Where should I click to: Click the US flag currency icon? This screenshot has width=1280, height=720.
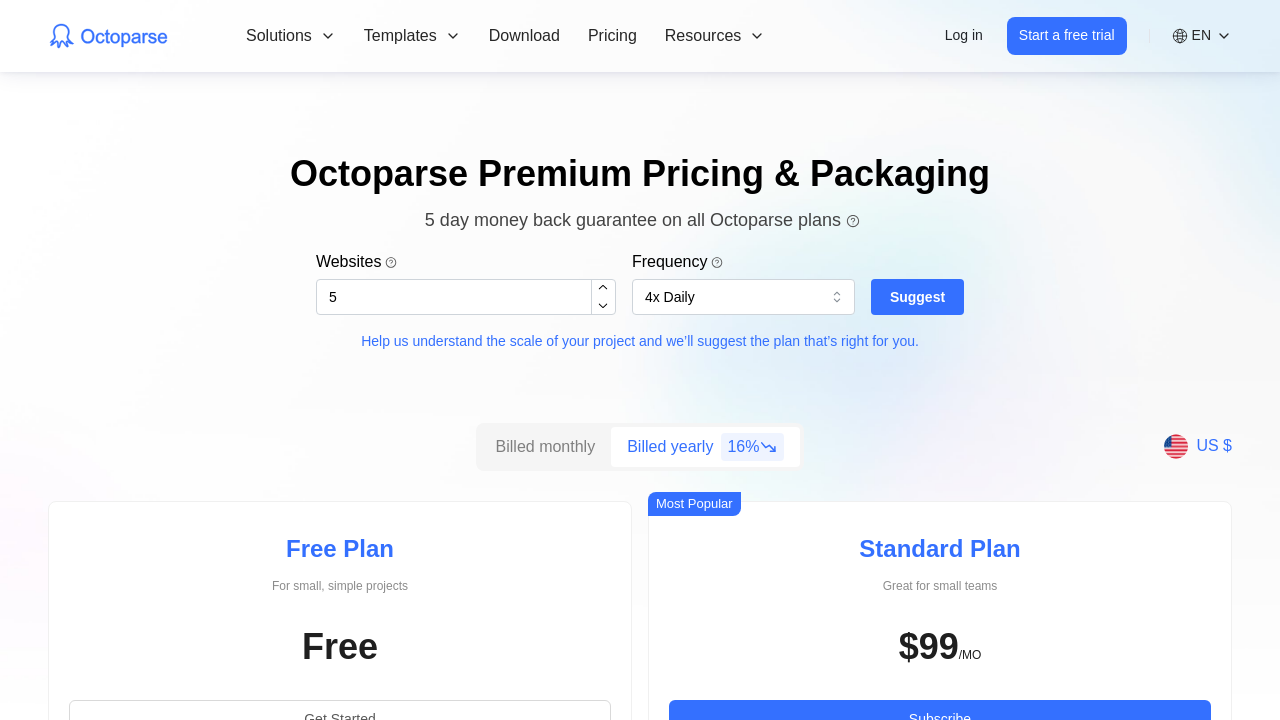click(1176, 446)
